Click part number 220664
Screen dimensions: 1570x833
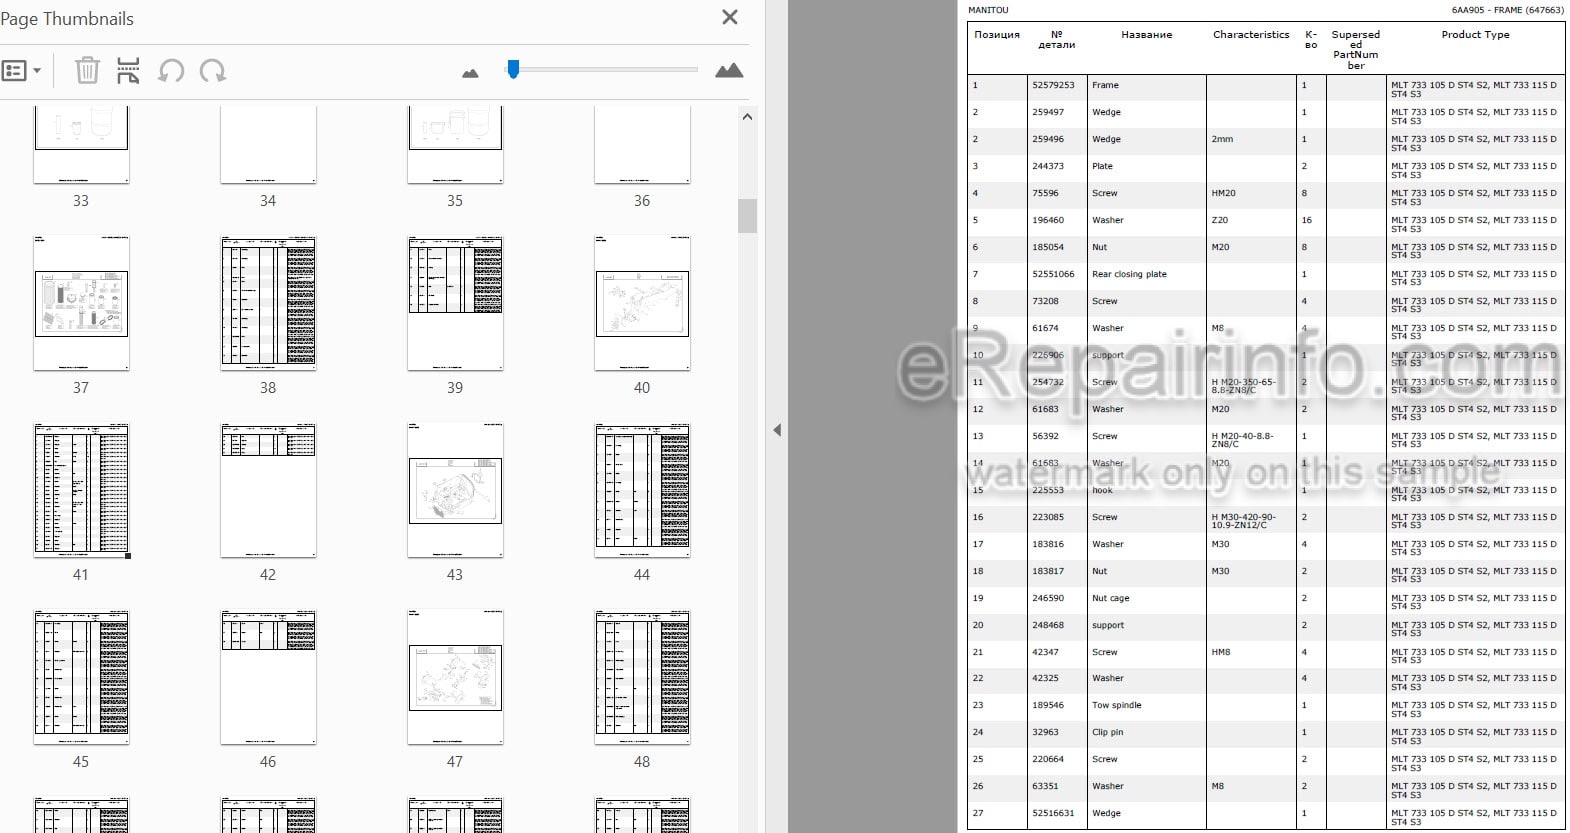(x=1048, y=759)
